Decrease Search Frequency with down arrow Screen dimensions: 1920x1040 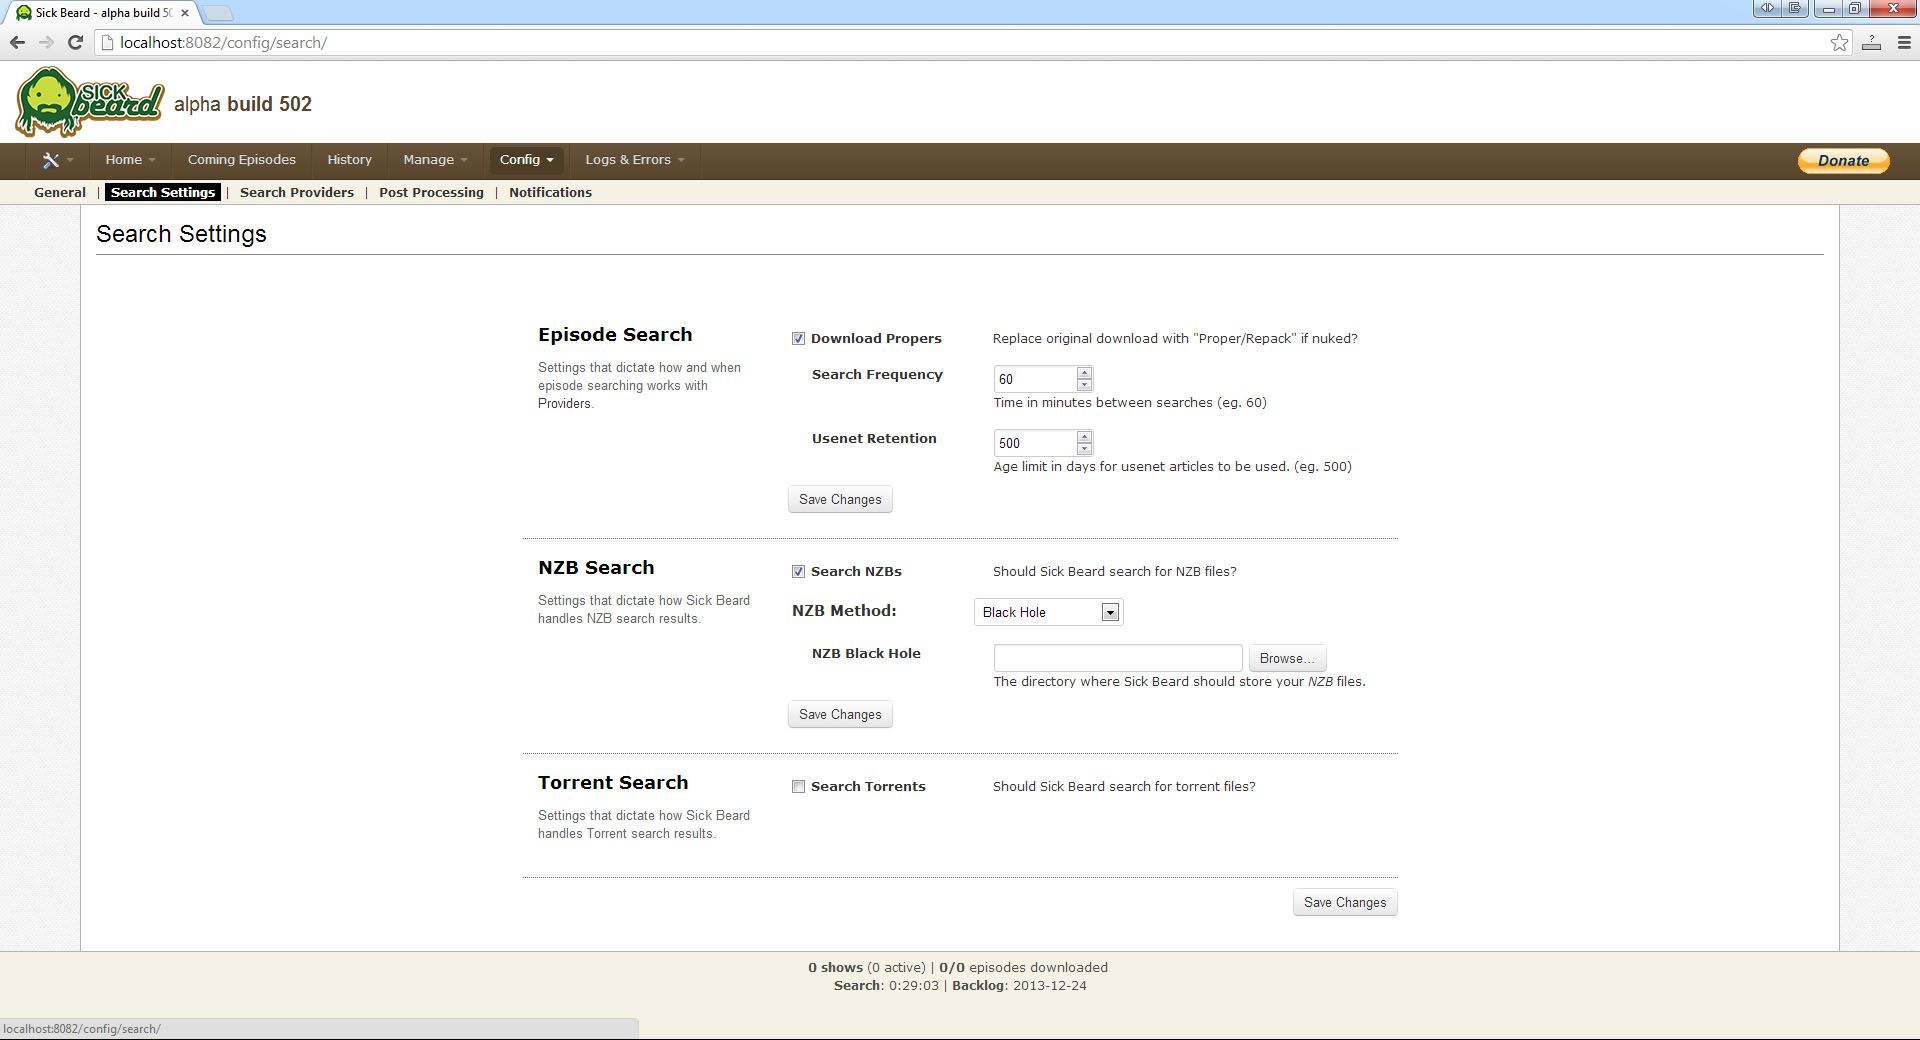point(1084,385)
